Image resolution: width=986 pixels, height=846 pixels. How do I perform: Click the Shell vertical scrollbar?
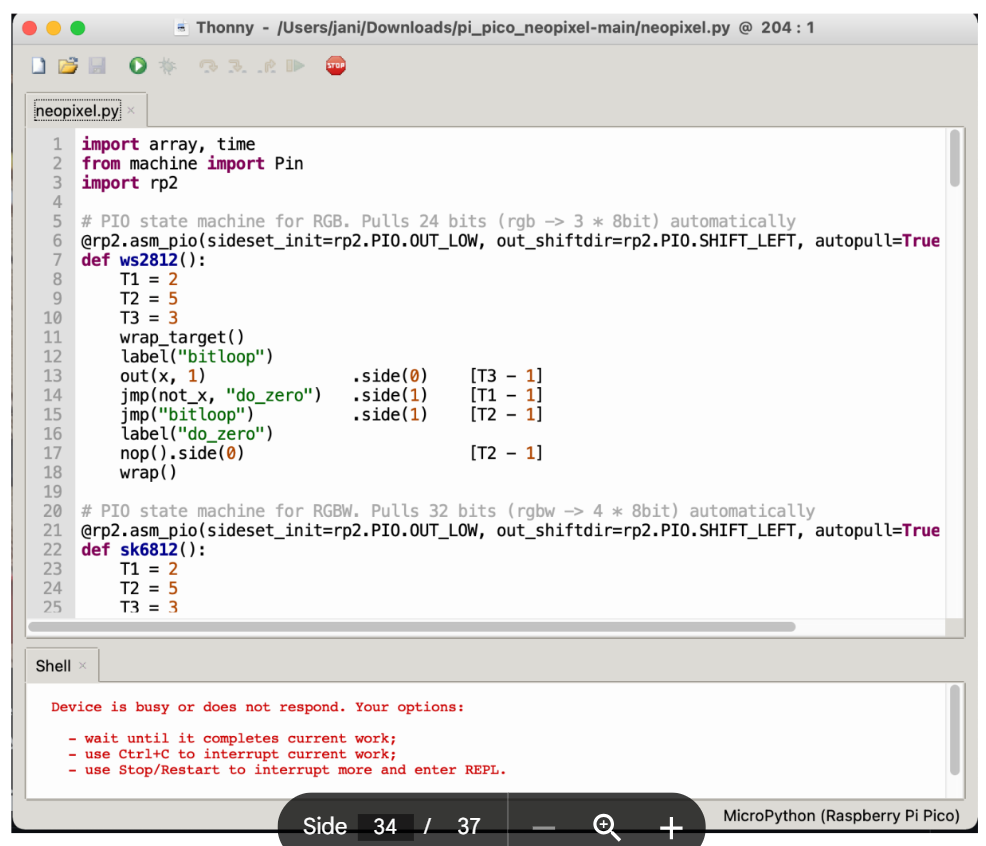(955, 730)
